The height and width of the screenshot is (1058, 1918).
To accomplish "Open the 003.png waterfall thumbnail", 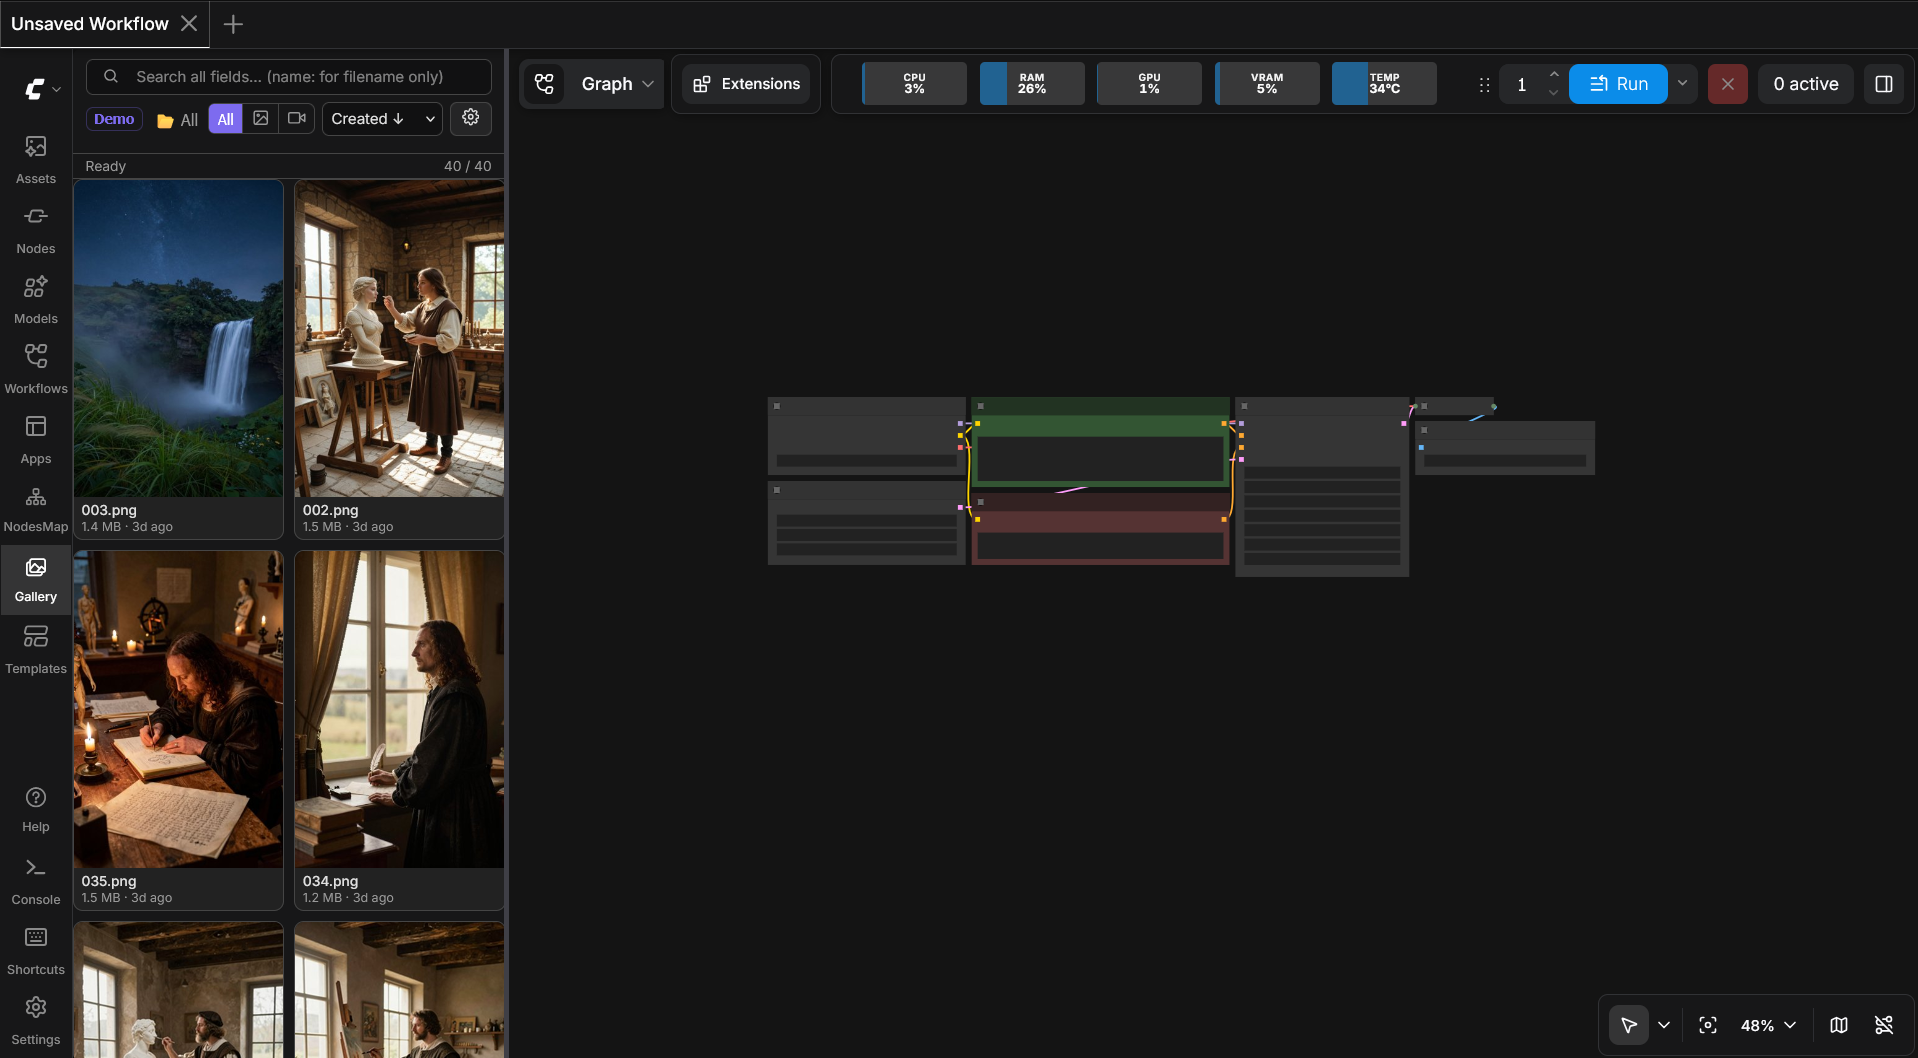I will (178, 339).
